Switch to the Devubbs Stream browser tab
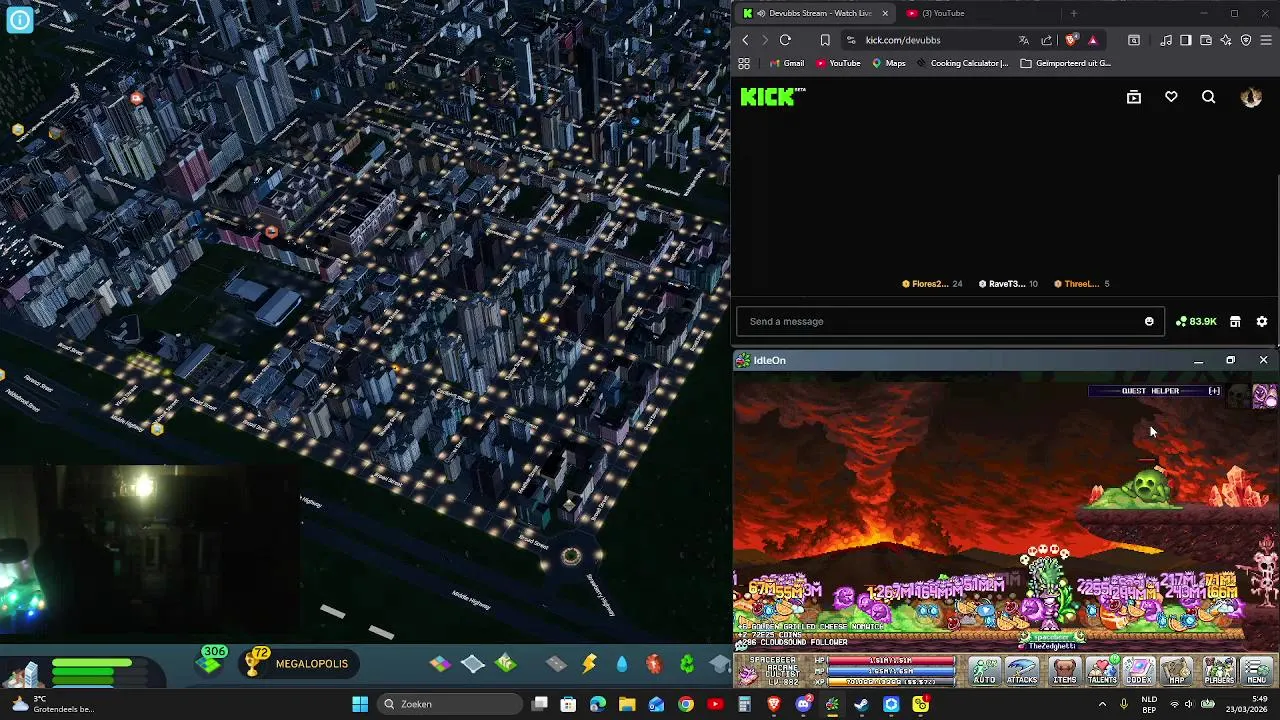 click(x=813, y=13)
